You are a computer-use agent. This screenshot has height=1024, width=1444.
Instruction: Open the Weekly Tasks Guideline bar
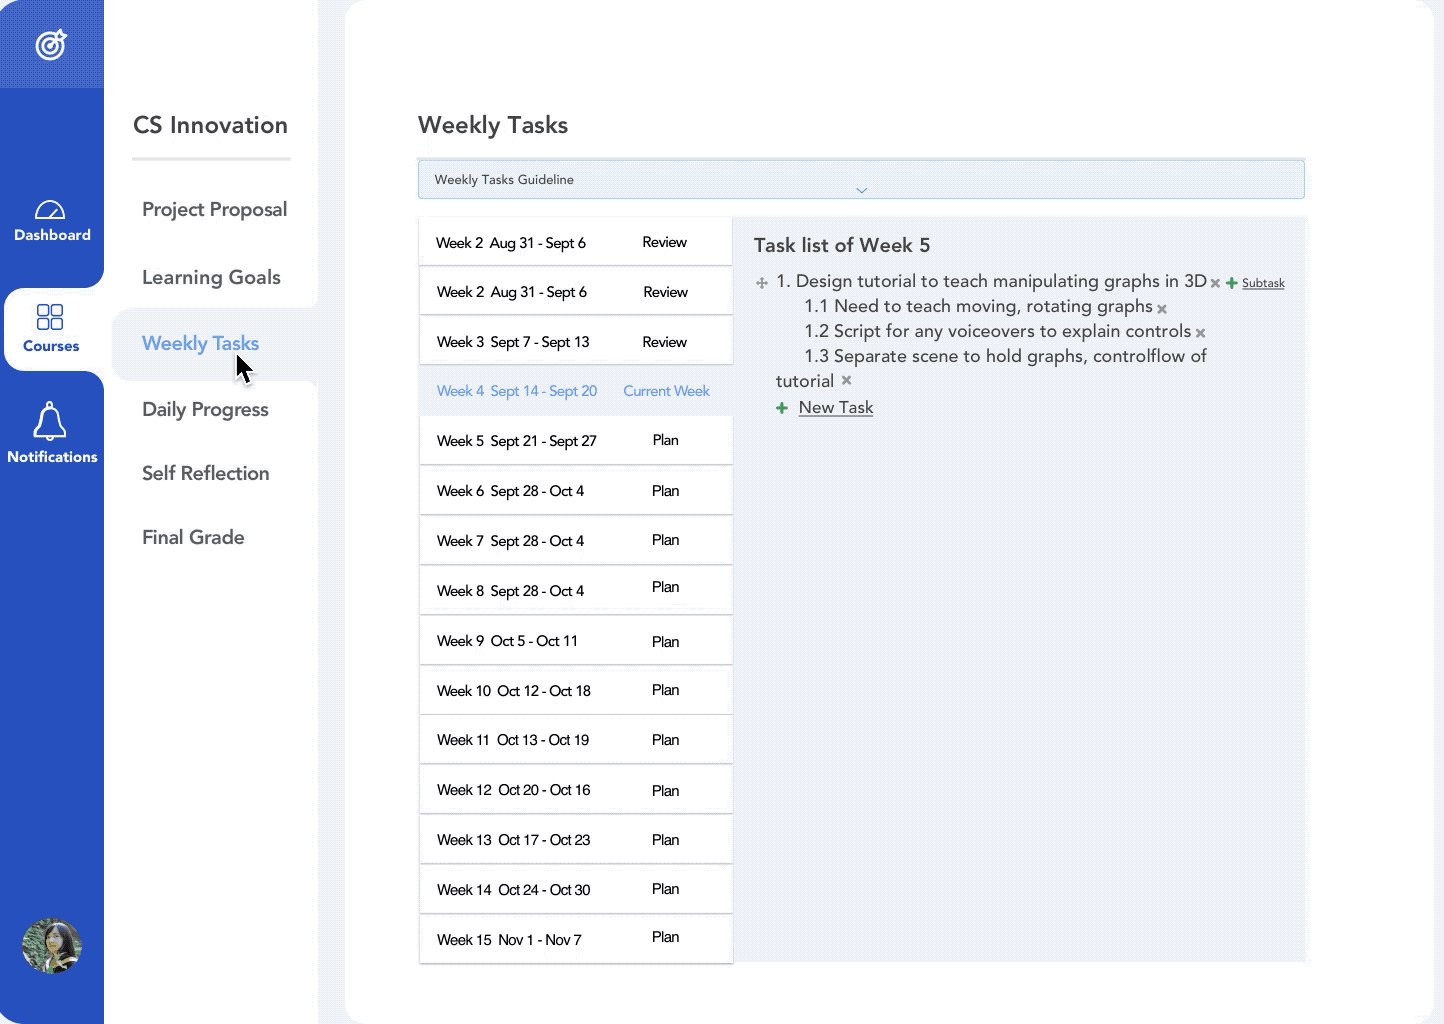861,180
